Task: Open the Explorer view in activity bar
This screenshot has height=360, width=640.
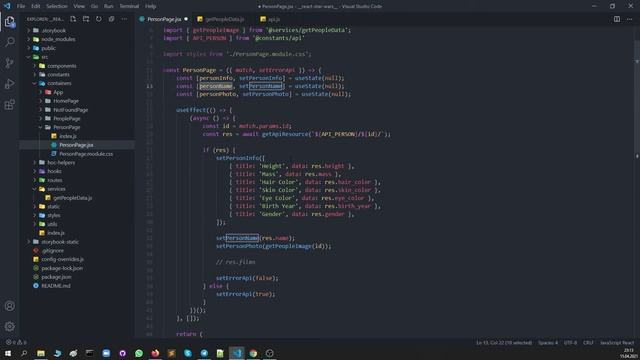Action: coord(9,22)
